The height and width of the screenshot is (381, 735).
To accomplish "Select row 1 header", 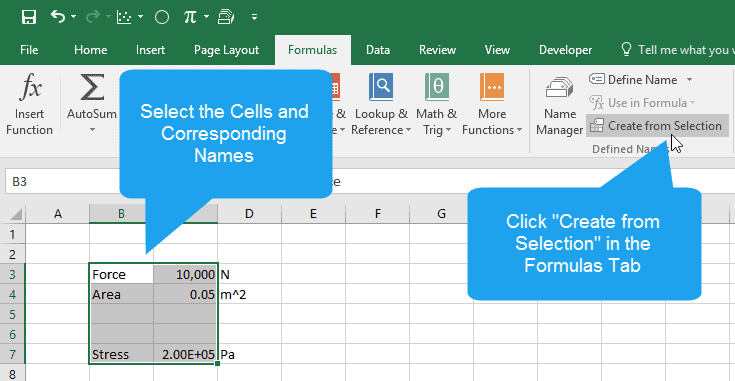I will [x=13, y=234].
